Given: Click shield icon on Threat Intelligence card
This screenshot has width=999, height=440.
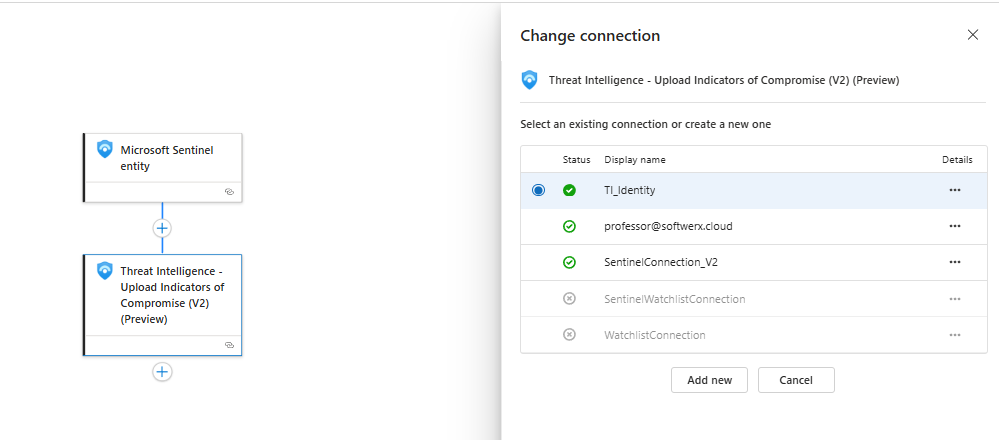Looking at the screenshot, I should tap(104, 271).
